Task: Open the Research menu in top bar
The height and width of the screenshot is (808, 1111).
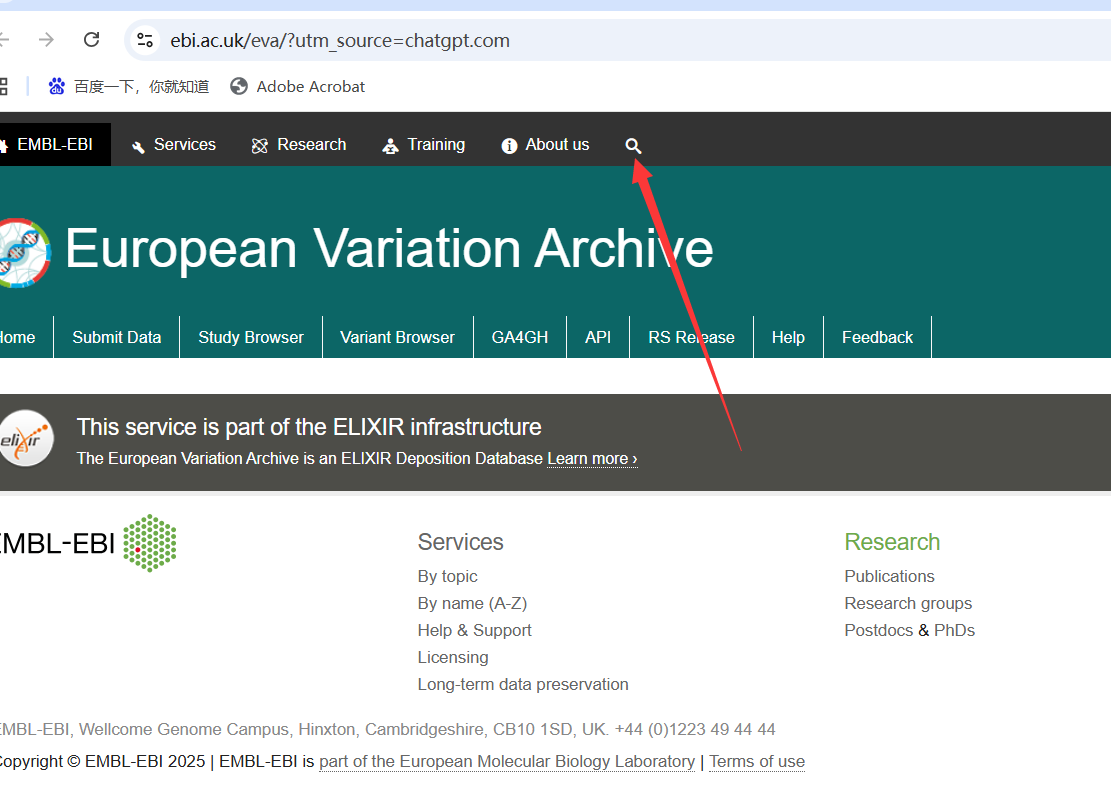Action: 299,145
